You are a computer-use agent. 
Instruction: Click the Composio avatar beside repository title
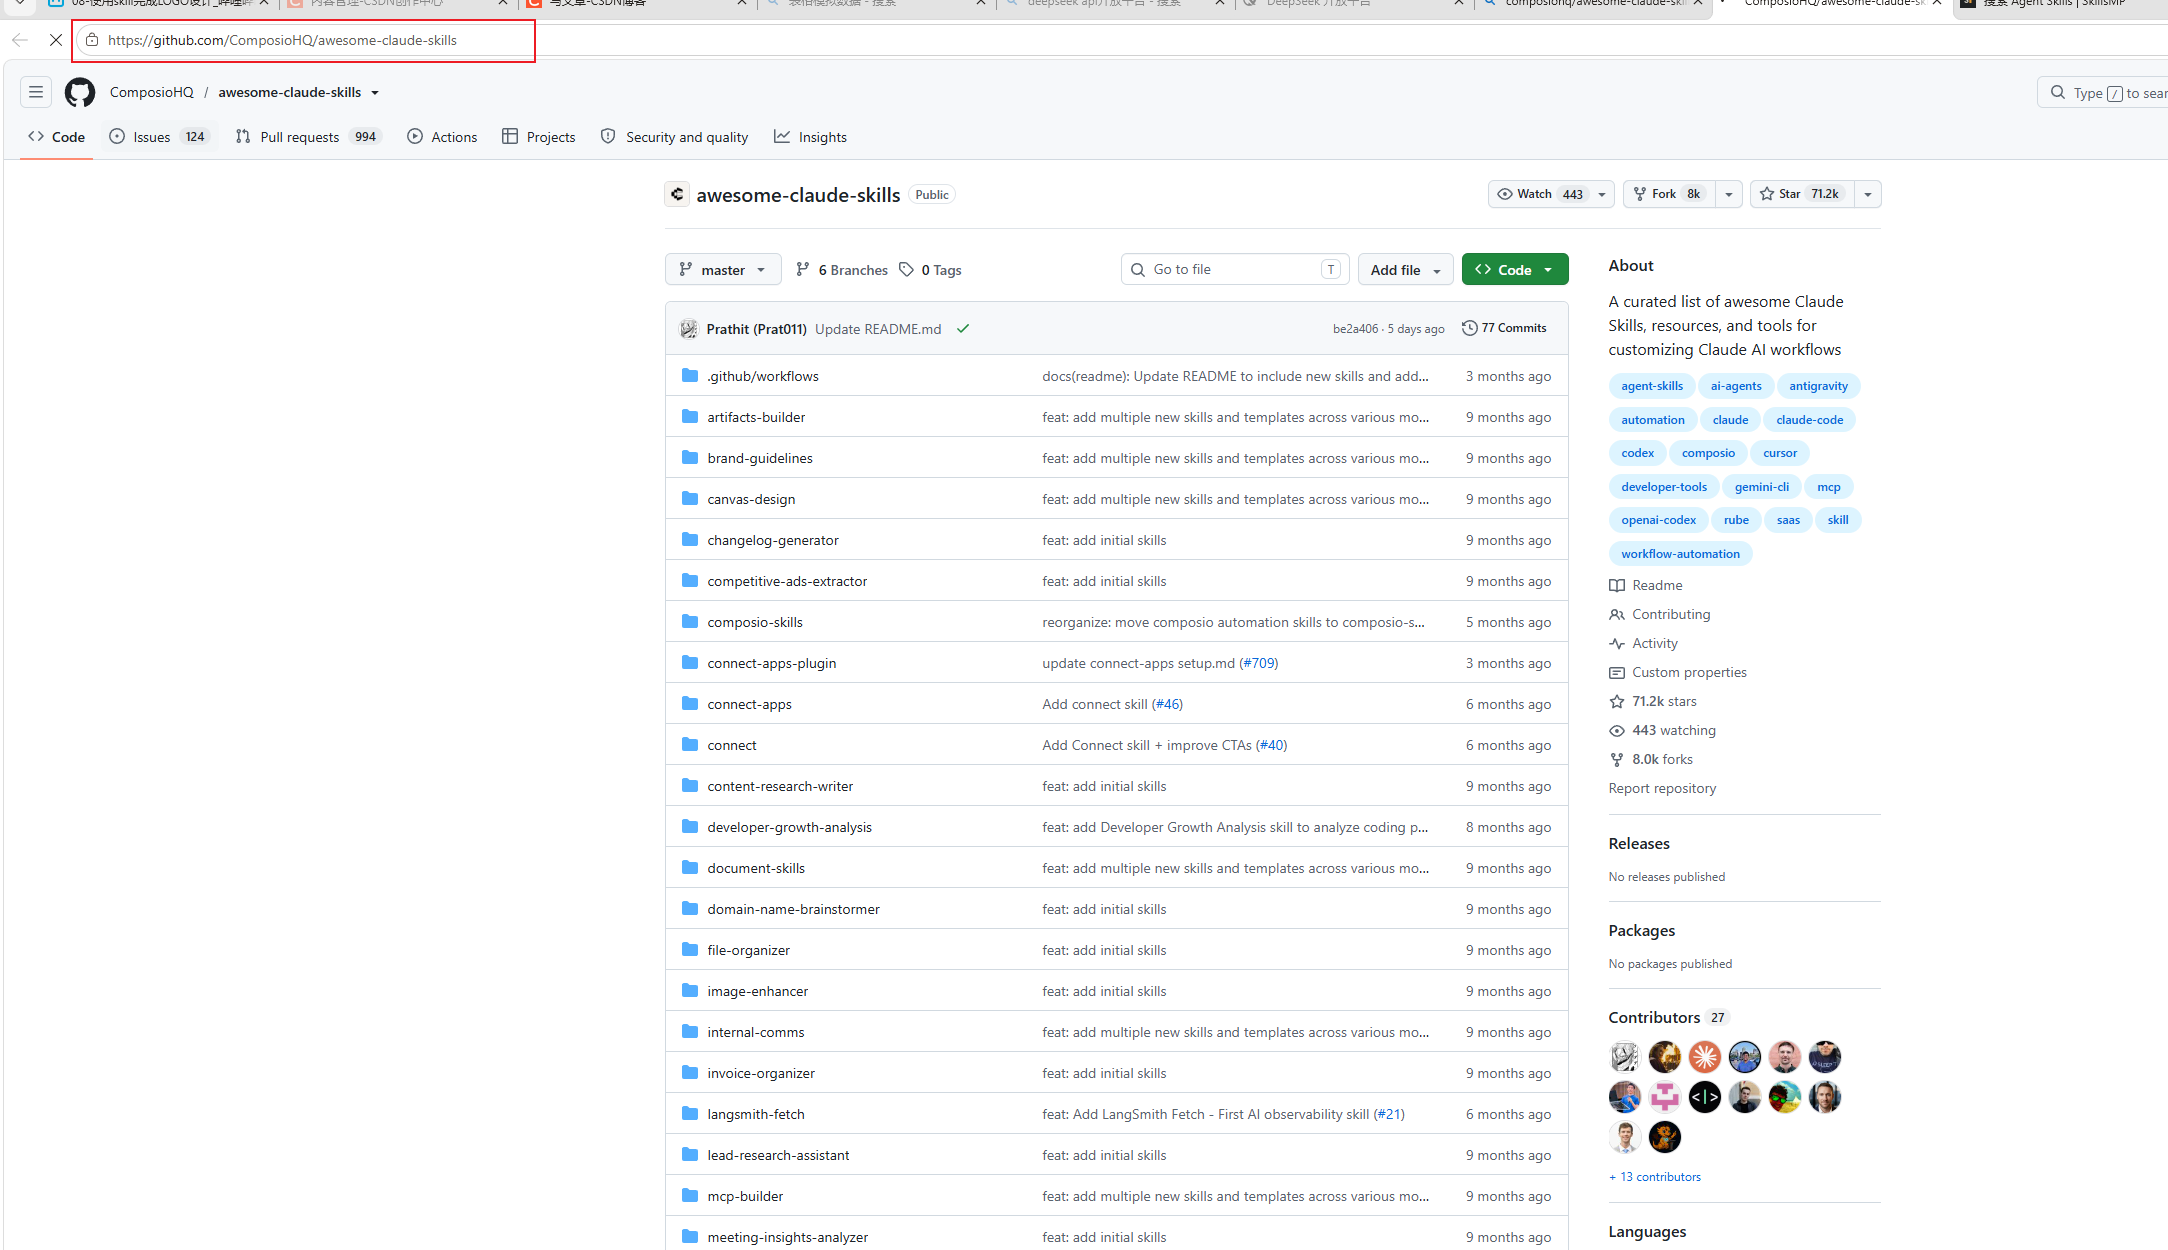pyautogui.click(x=677, y=194)
